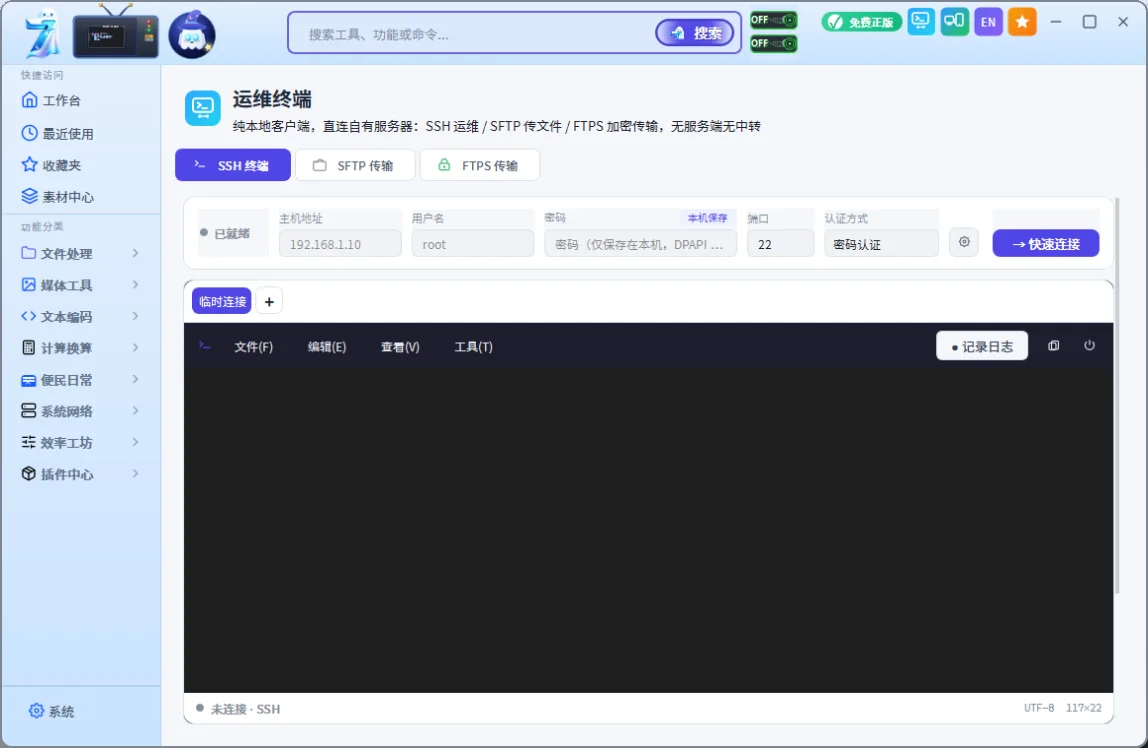Click the 未连接 · SSH status text
The height and width of the screenshot is (748, 1148).
[x=245, y=708]
